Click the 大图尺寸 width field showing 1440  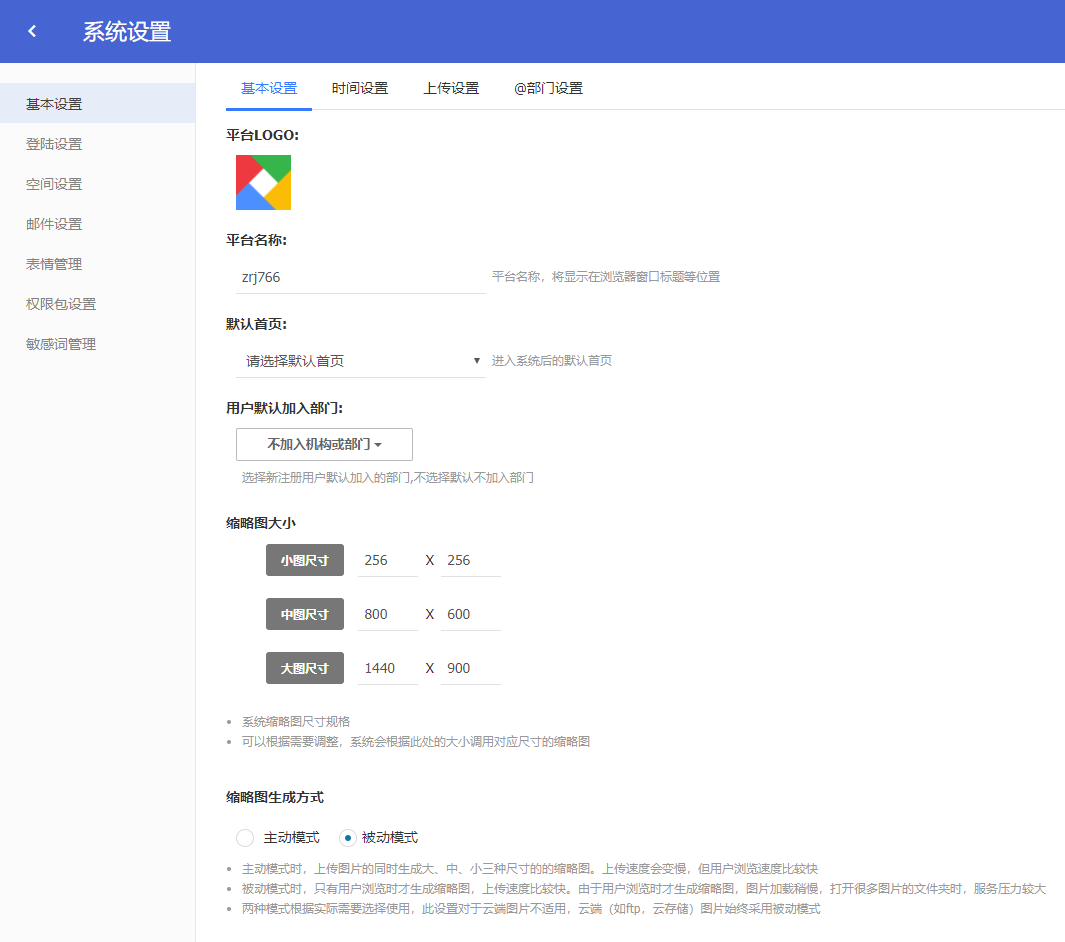coord(387,669)
